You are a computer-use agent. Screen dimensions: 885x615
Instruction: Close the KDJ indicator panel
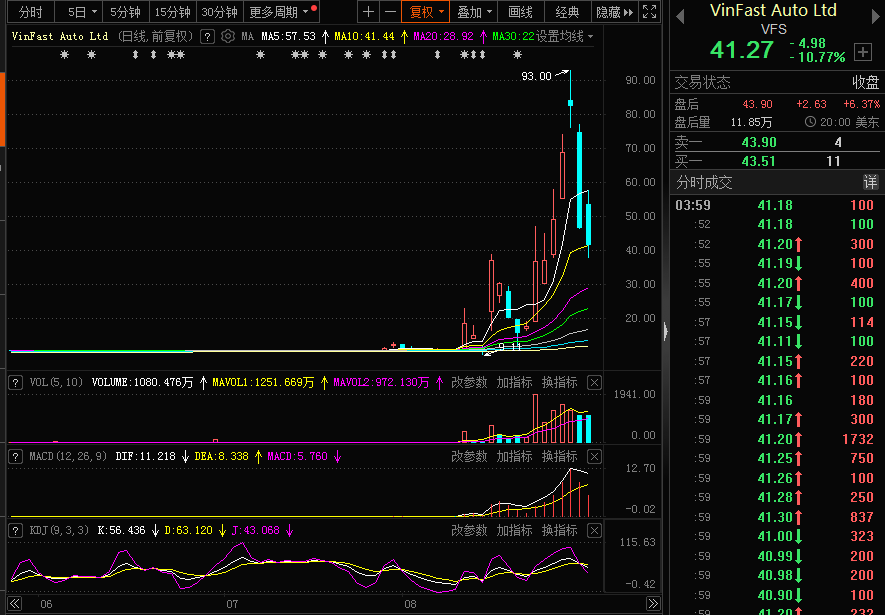594,530
